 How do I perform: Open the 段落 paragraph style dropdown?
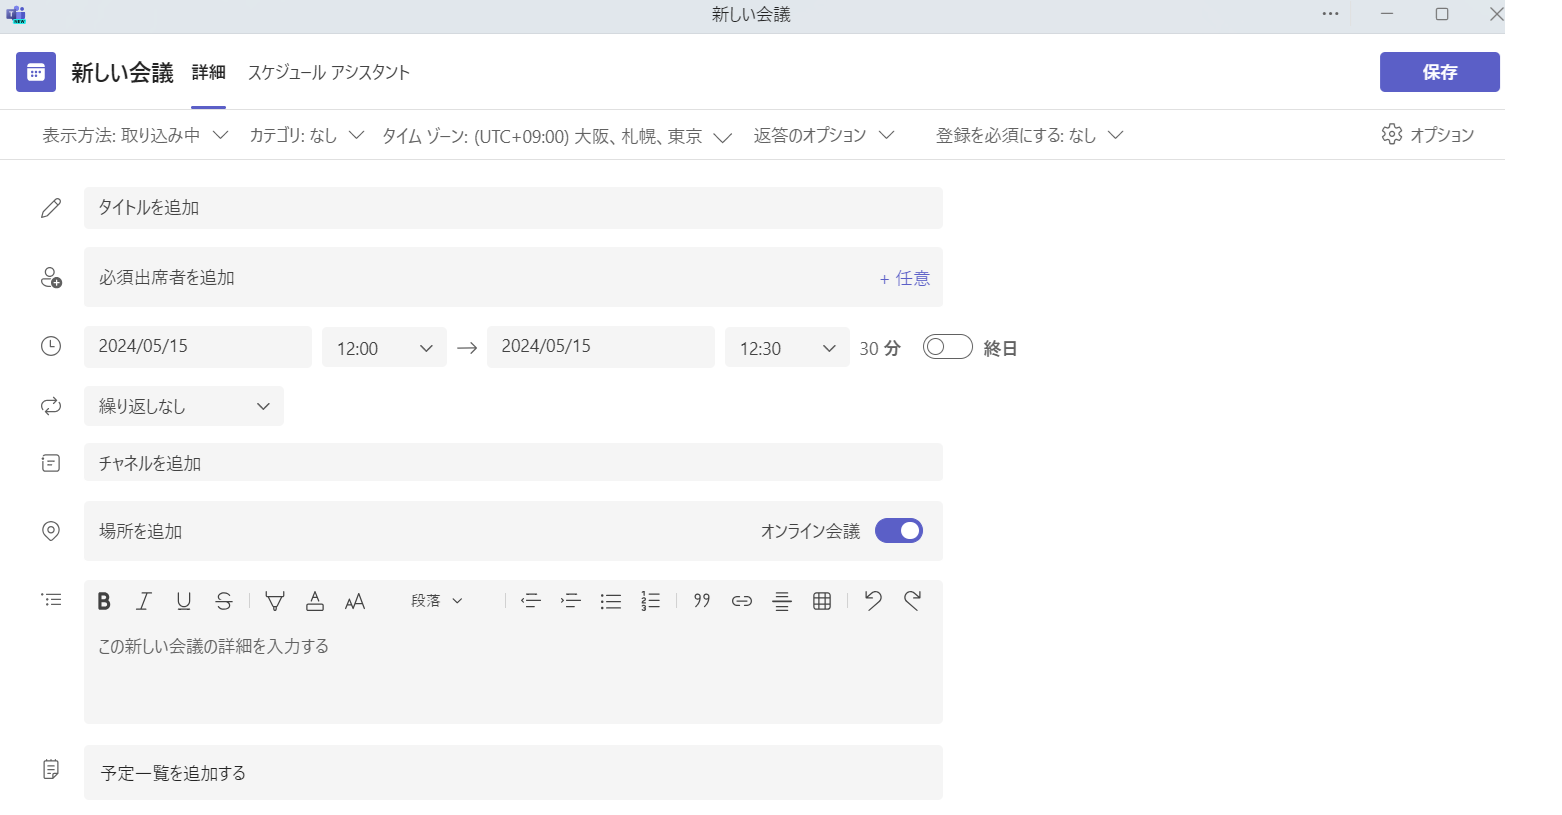(x=437, y=601)
